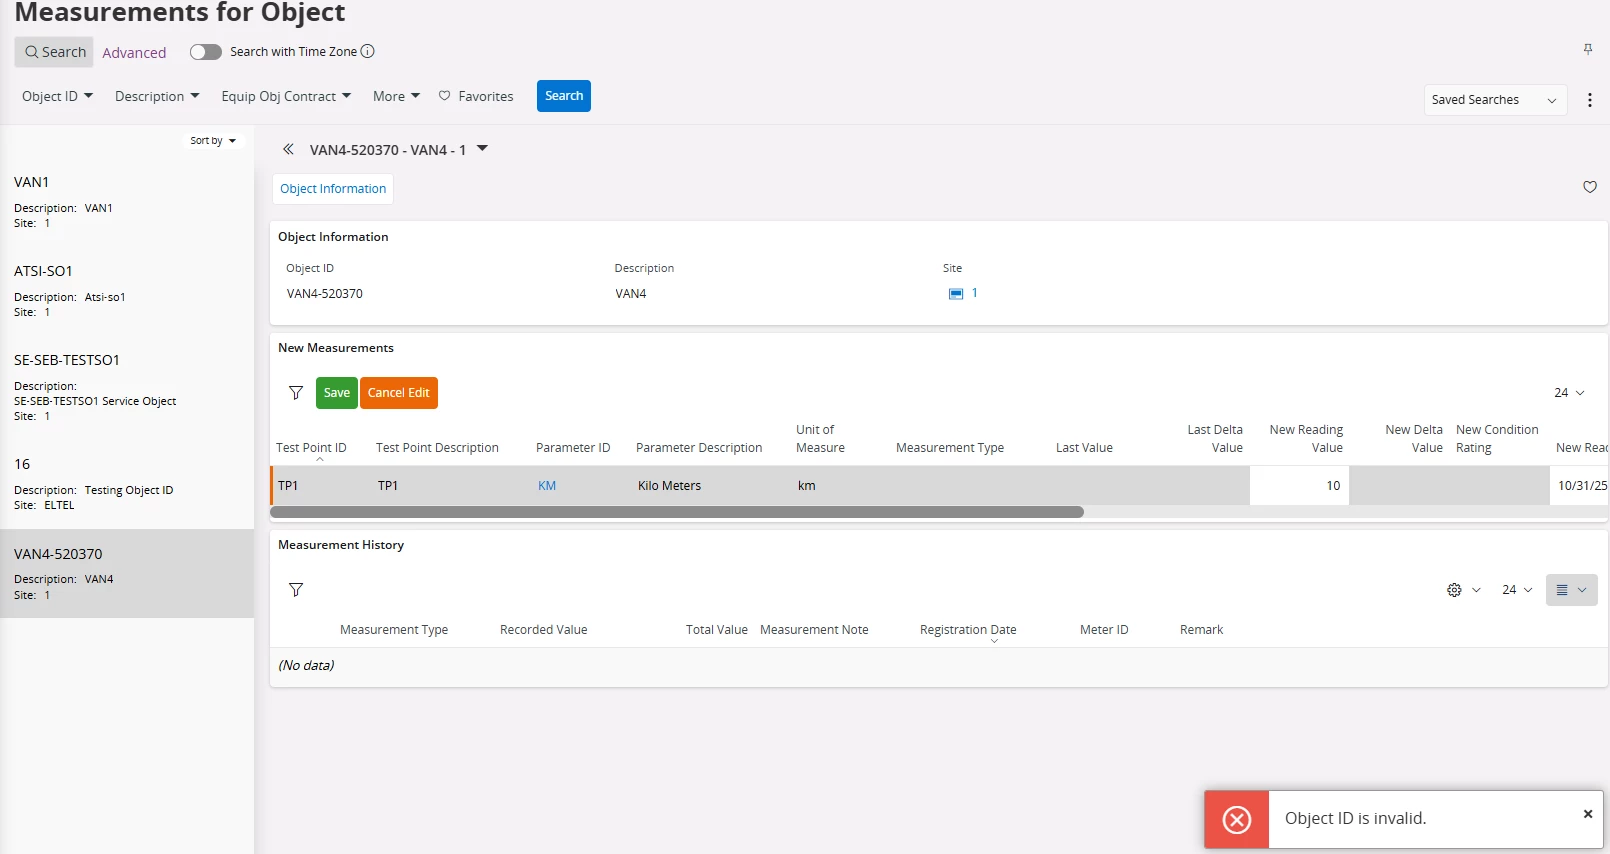Click the Last Delta Value column header
This screenshot has height=854, width=1610.
[1215, 439]
